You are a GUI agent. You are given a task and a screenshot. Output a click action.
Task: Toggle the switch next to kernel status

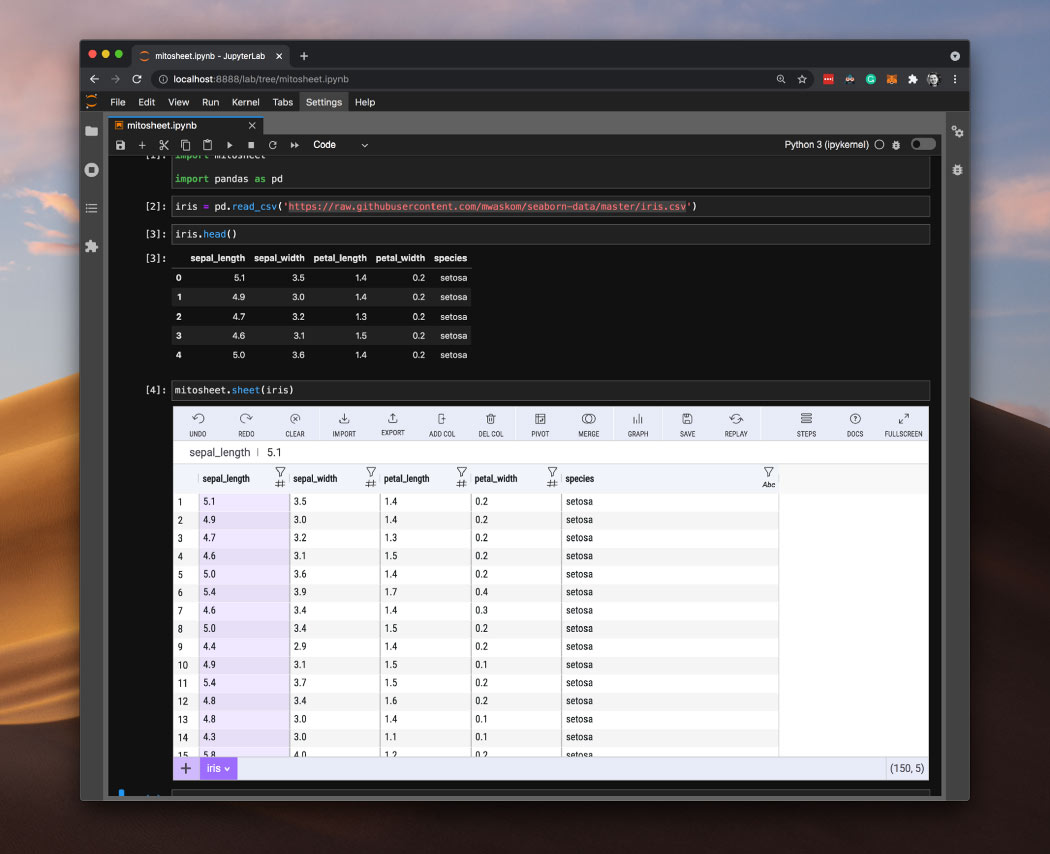[x=923, y=145]
